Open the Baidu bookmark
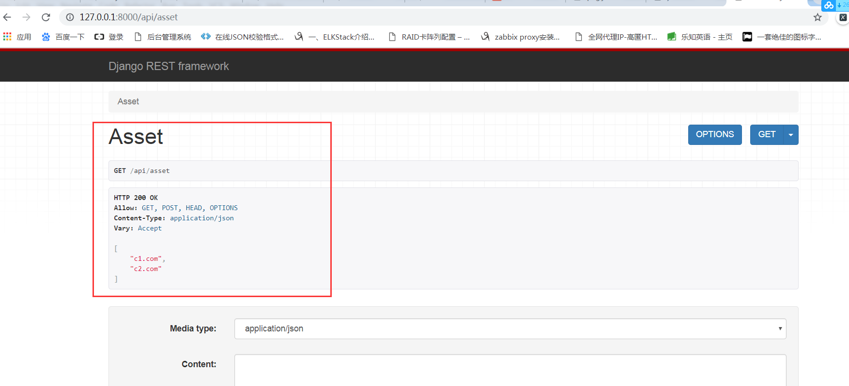This screenshot has width=849, height=386. [x=63, y=37]
